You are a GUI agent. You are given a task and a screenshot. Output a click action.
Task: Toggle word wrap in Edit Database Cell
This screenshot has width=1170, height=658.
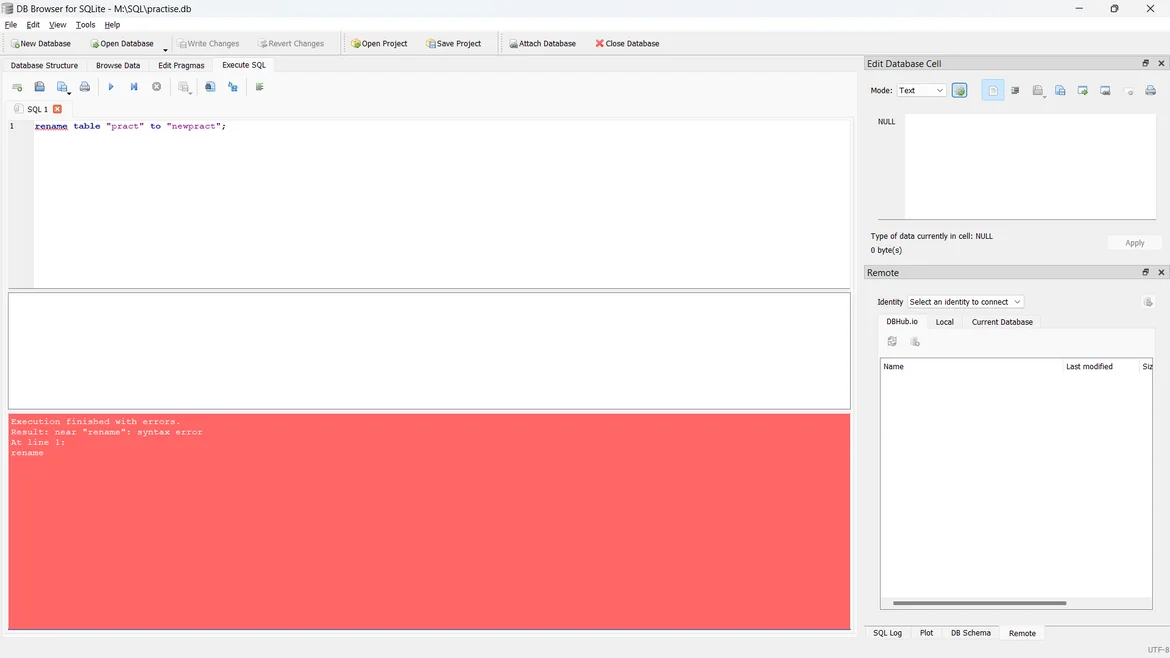click(x=1015, y=91)
